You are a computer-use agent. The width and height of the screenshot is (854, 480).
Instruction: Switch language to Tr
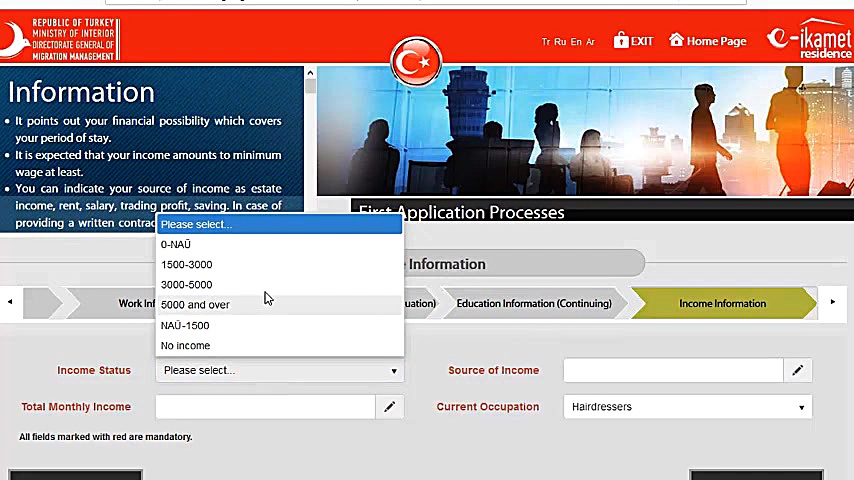(x=546, y=42)
